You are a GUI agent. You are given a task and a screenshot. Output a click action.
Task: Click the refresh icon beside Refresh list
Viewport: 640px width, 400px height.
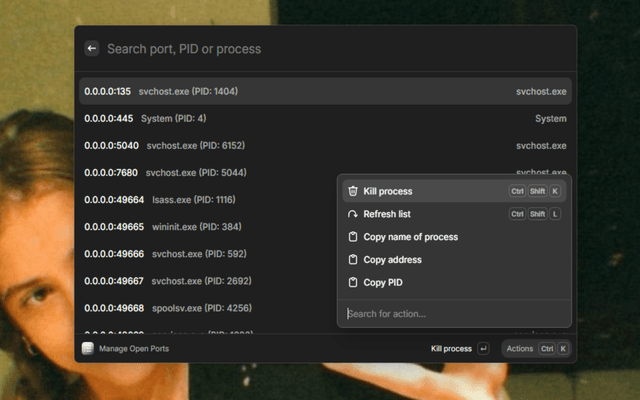coord(352,214)
